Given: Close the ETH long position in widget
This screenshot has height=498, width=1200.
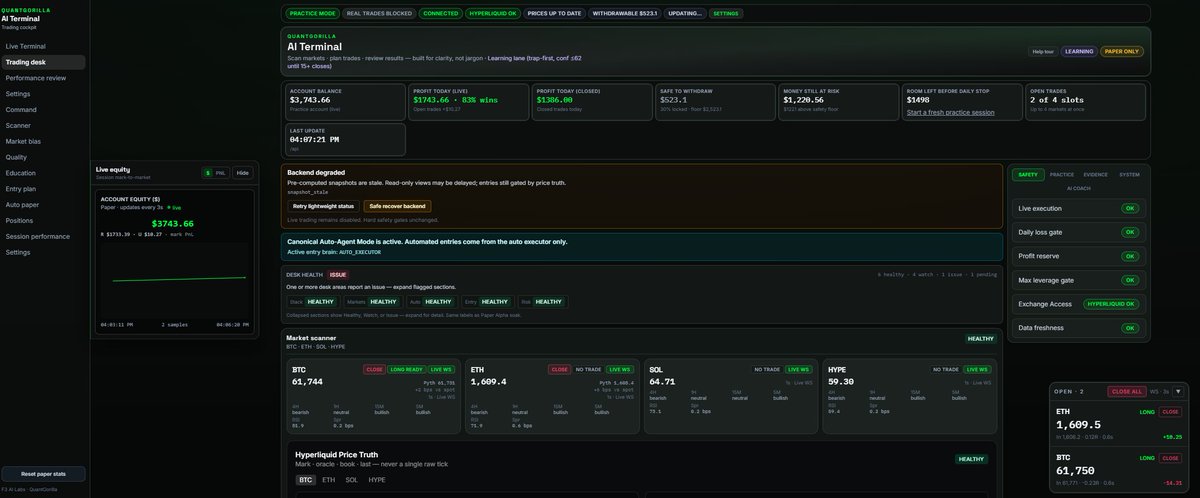Looking at the screenshot, I should (x=1170, y=411).
